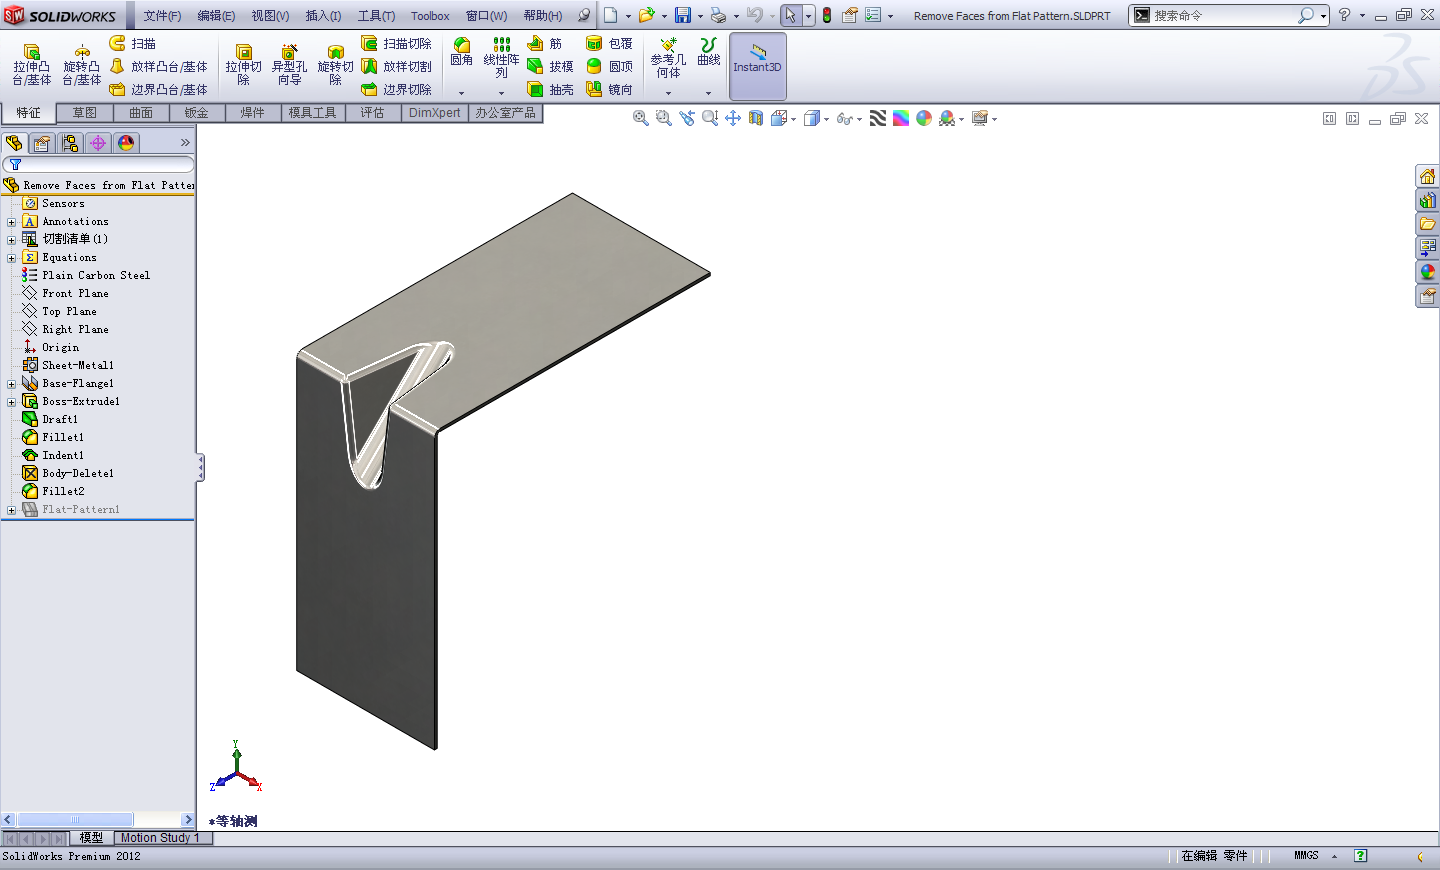The height and width of the screenshot is (870, 1440).
Task: Select the 边界切除 boundary cut tool
Action: tap(396, 89)
